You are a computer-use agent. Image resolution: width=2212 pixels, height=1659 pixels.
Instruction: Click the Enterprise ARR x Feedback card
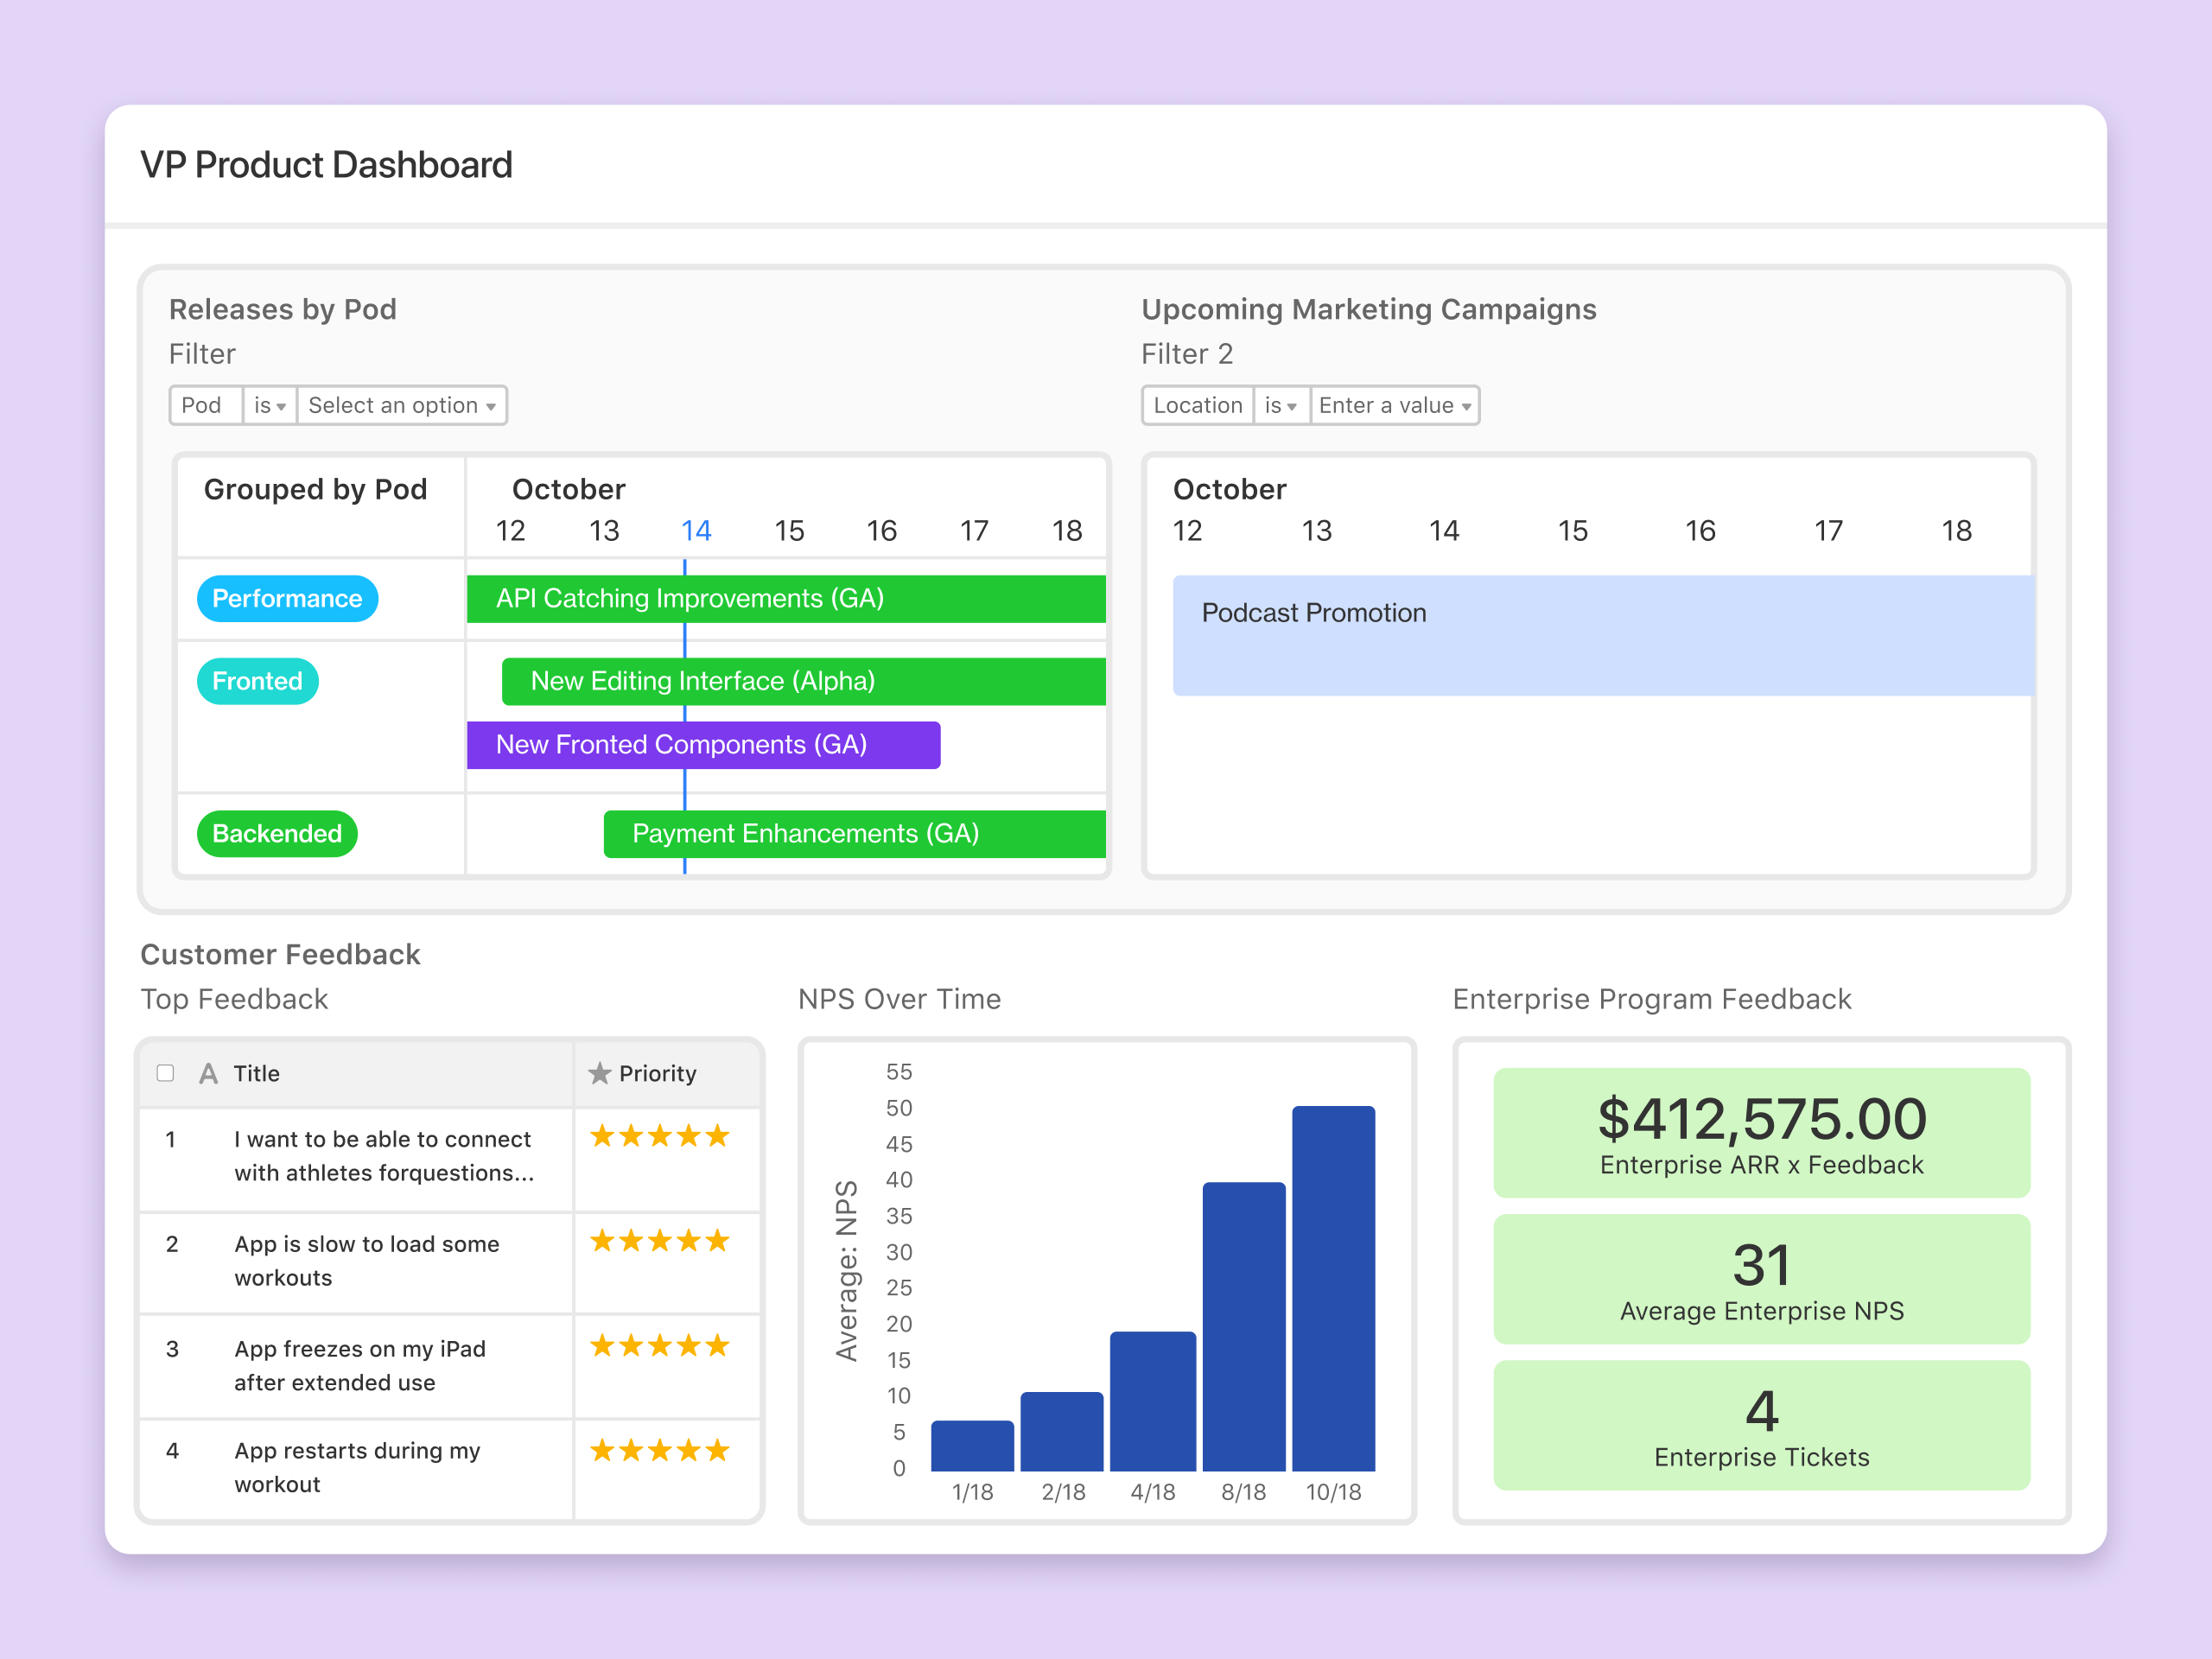pyautogui.click(x=1760, y=1132)
